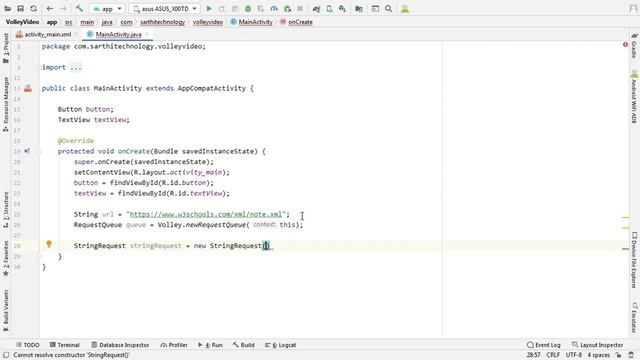Open the app run configuration dropdown

[107, 9]
